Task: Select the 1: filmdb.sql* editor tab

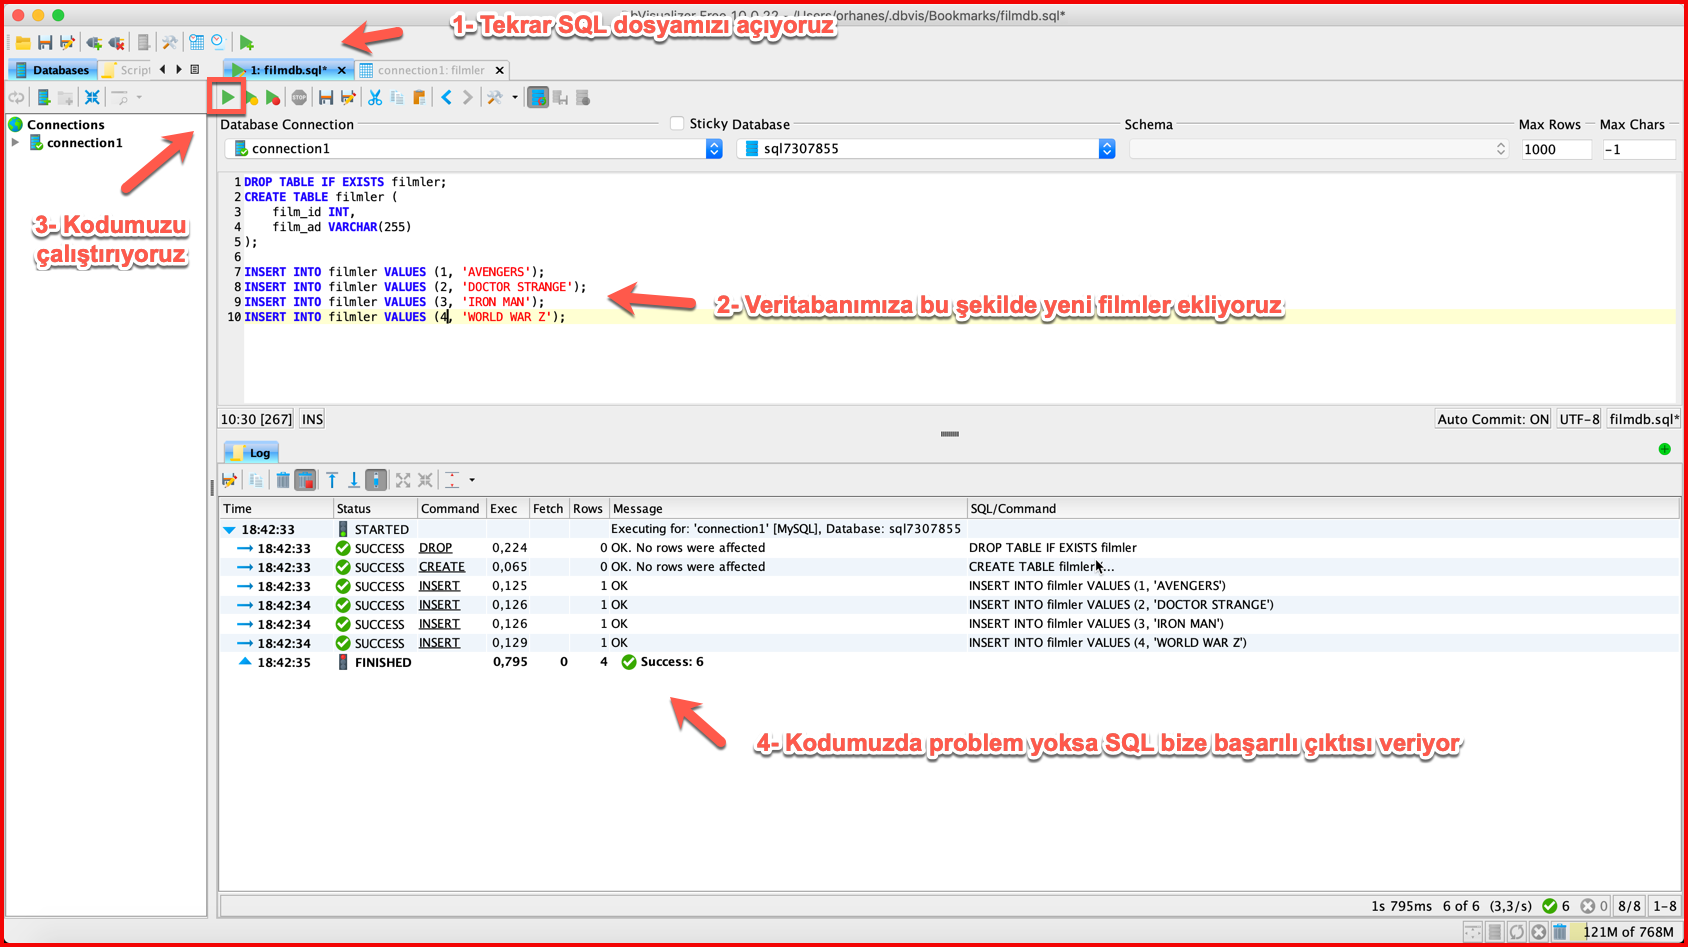Action: click(x=288, y=70)
